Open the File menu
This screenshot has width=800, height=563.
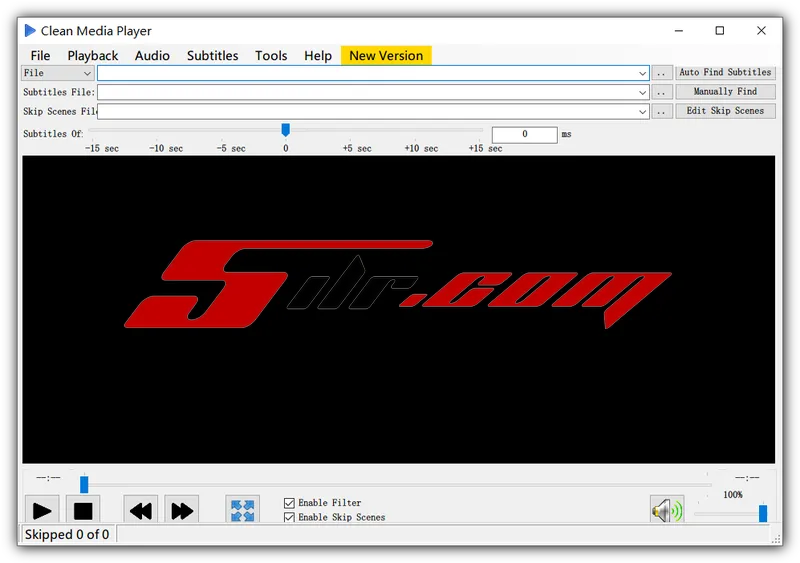40,56
